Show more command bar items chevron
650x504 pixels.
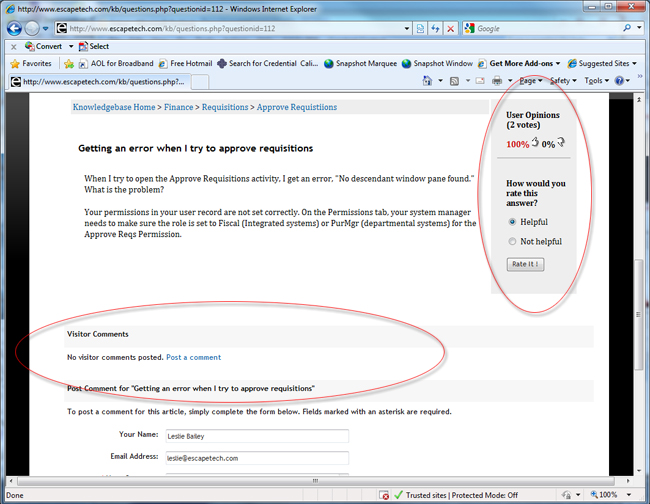[x=640, y=76]
